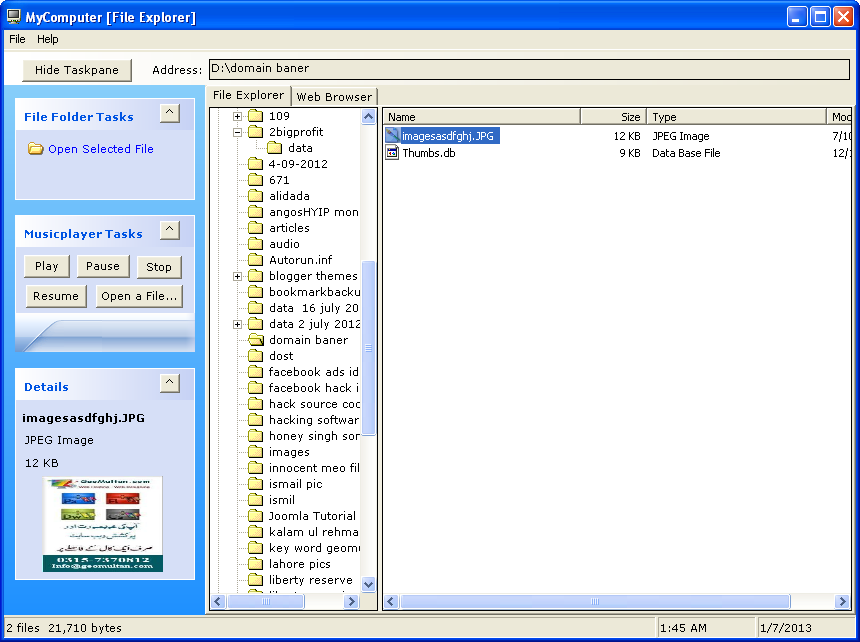The image size is (860, 642).
Task: Click the computer icon in the title bar
Action: click(12, 16)
